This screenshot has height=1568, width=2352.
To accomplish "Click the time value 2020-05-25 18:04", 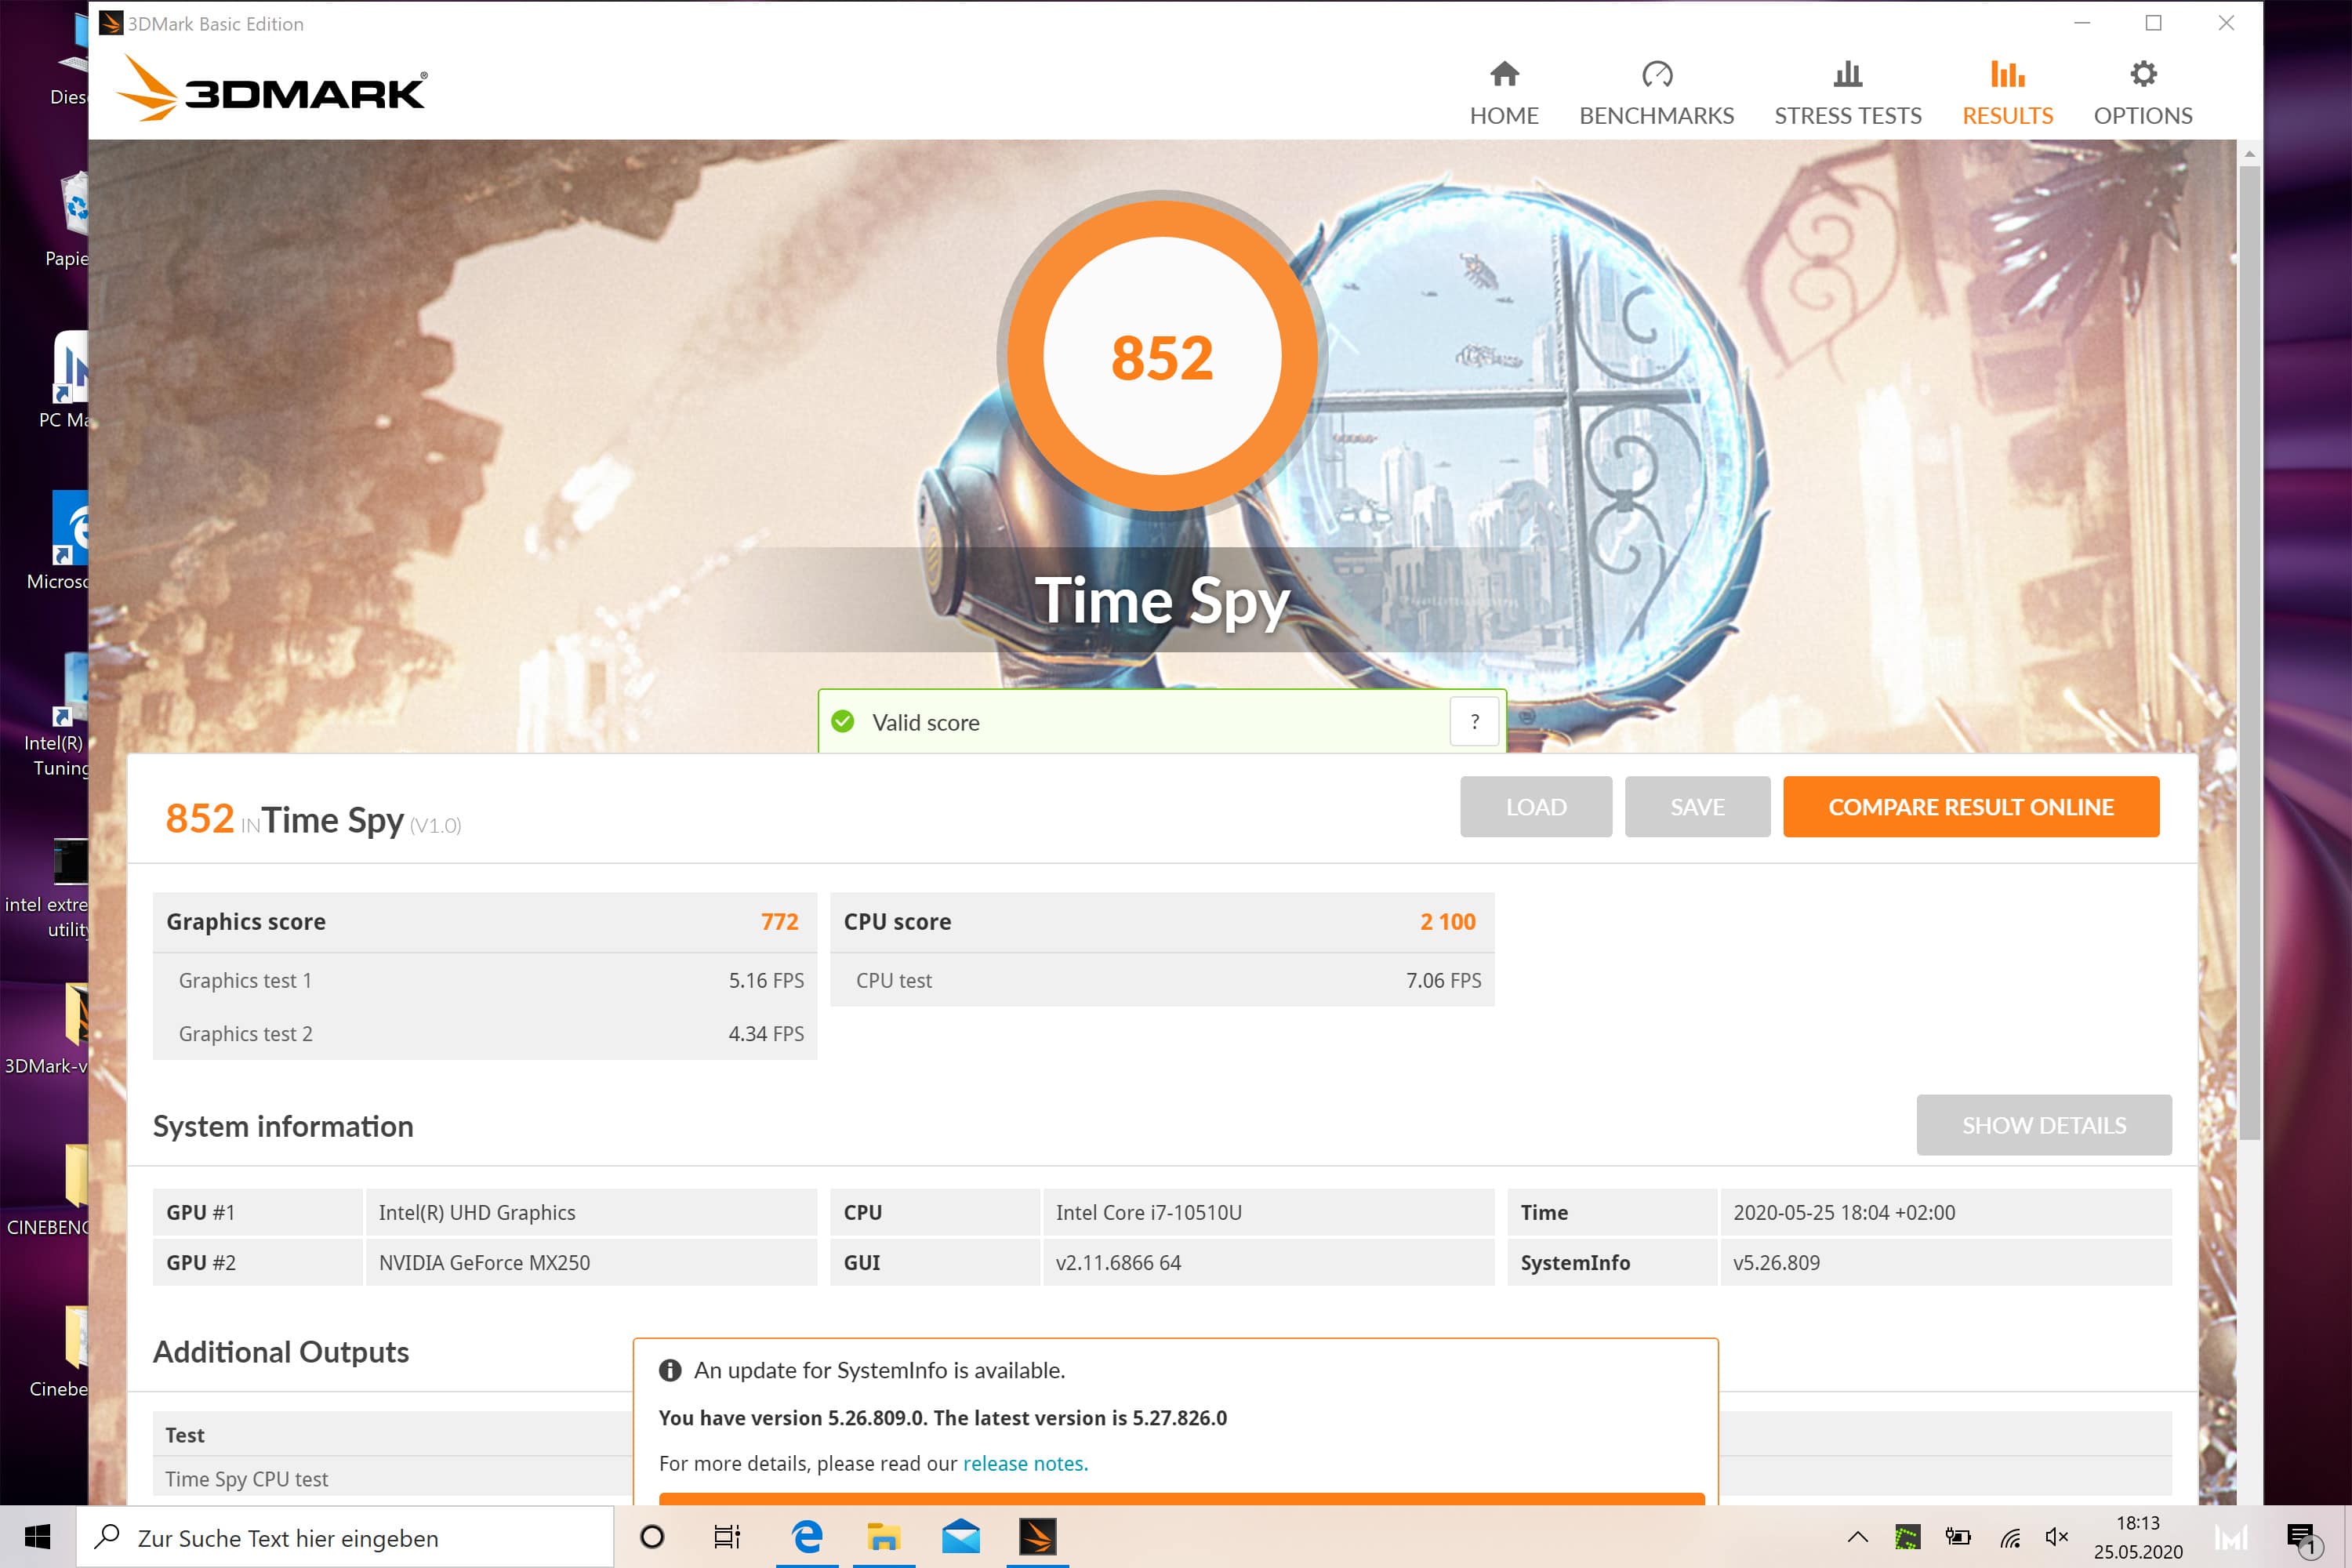I will click(1945, 1212).
